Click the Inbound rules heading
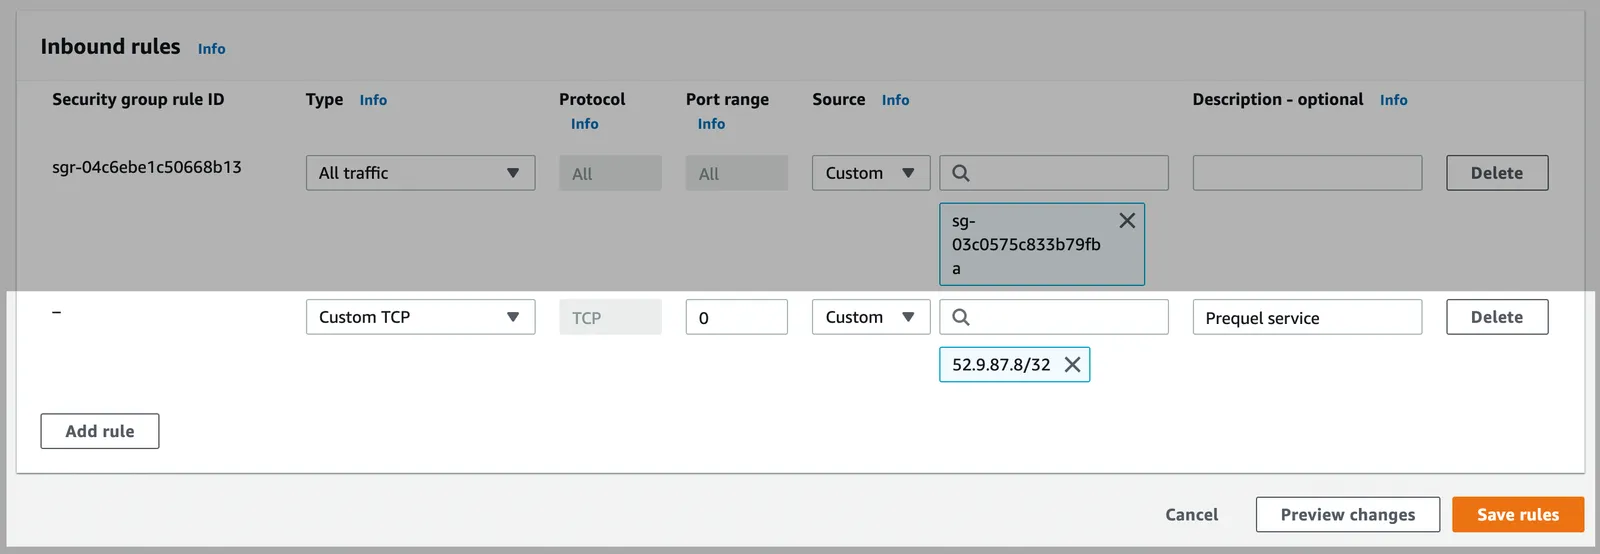This screenshot has width=1600, height=554. click(x=110, y=47)
